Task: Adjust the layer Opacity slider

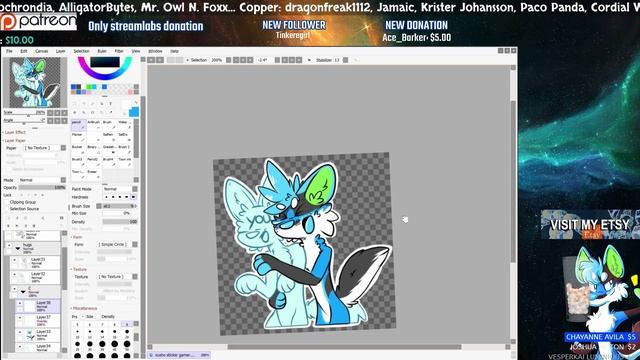Action: pyautogui.click(x=42, y=188)
